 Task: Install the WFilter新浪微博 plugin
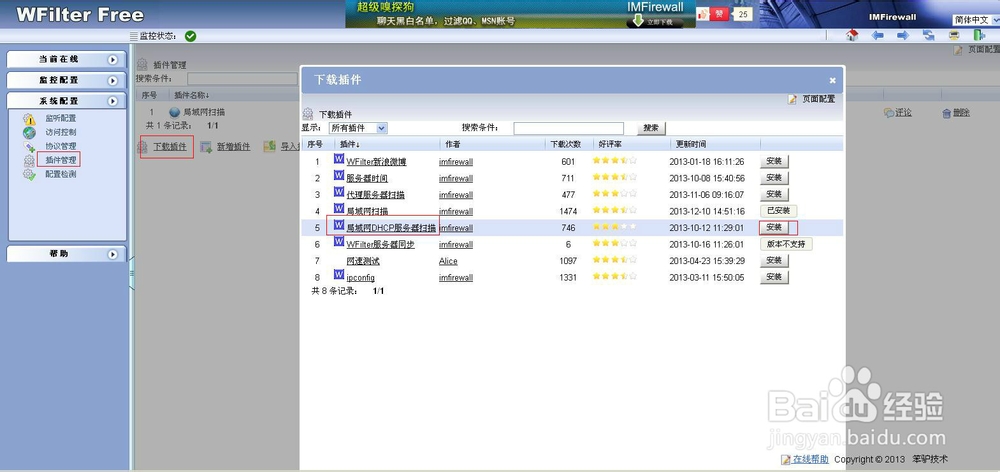(774, 161)
